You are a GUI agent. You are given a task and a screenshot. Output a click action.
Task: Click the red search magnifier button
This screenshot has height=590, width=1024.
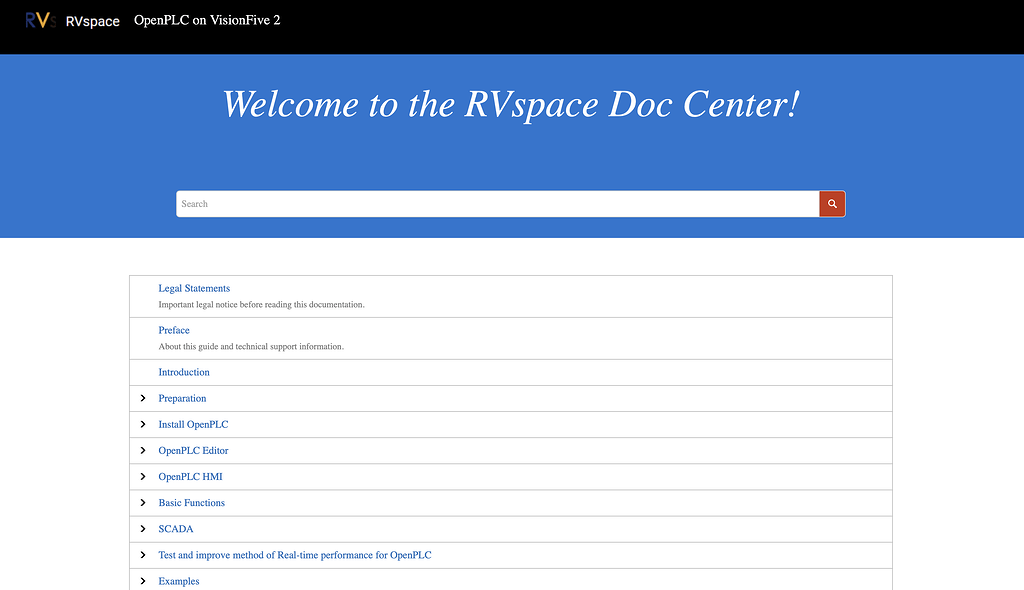pos(832,204)
